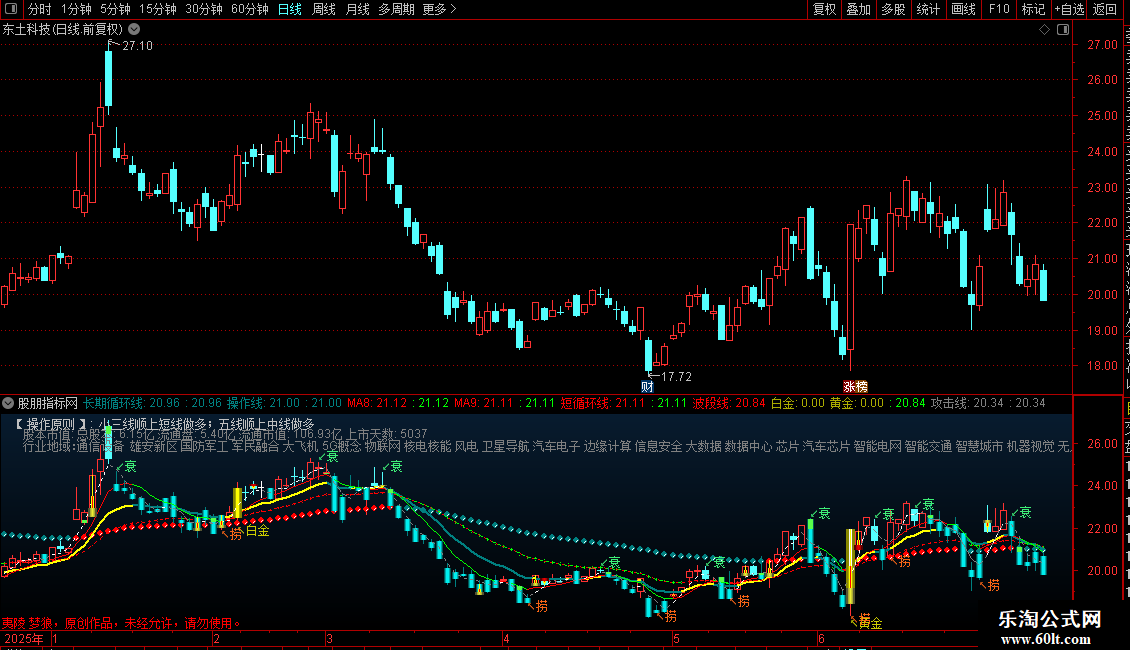Image resolution: width=1130 pixels, height=650 pixels.
Task: Click the 叠加 overlay button
Action: 858,9
